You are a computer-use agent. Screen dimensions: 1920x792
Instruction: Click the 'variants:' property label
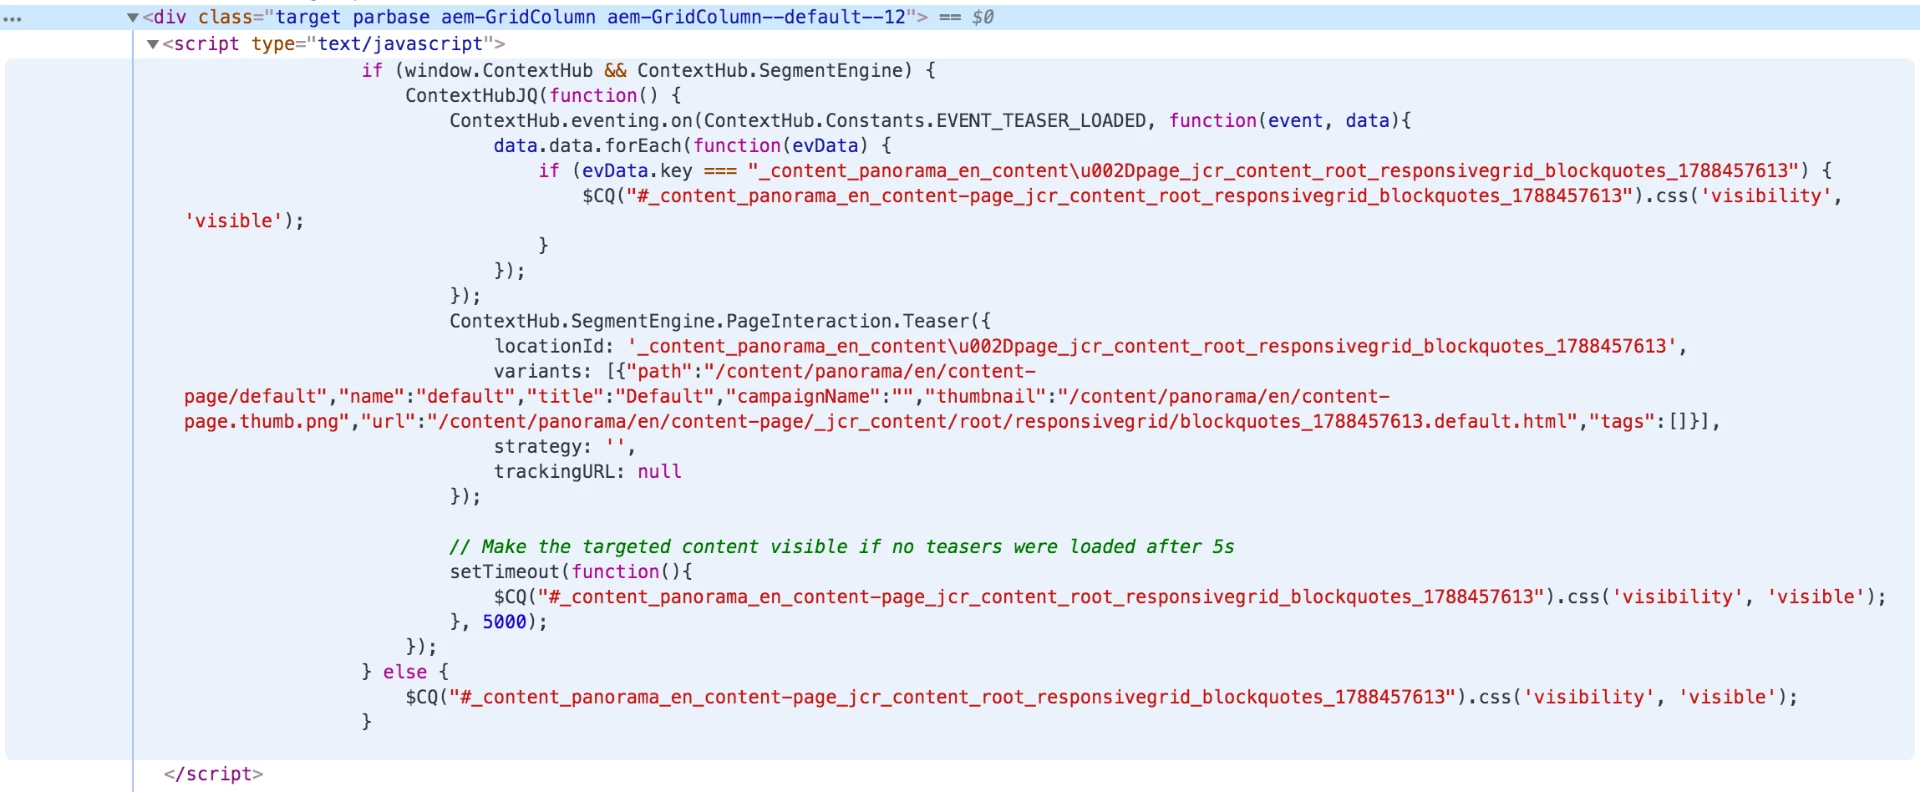542,371
